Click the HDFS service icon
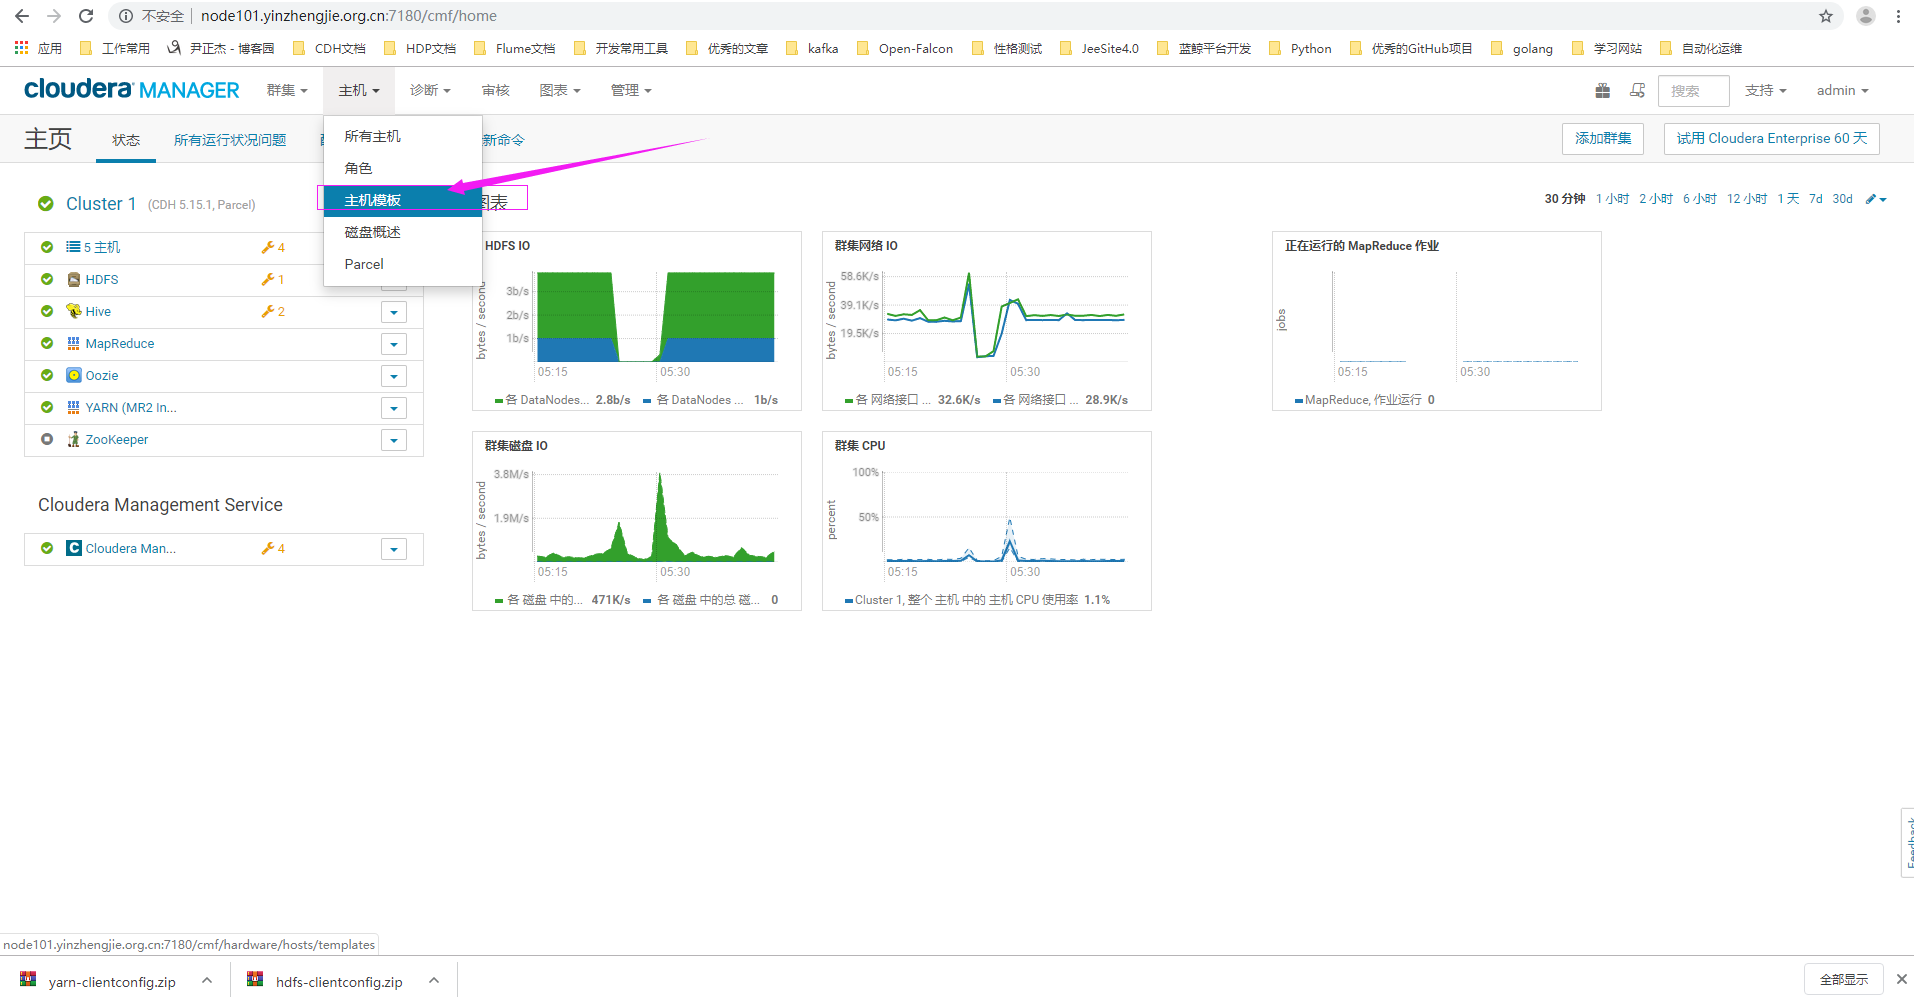1914x997 pixels. [x=74, y=279]
